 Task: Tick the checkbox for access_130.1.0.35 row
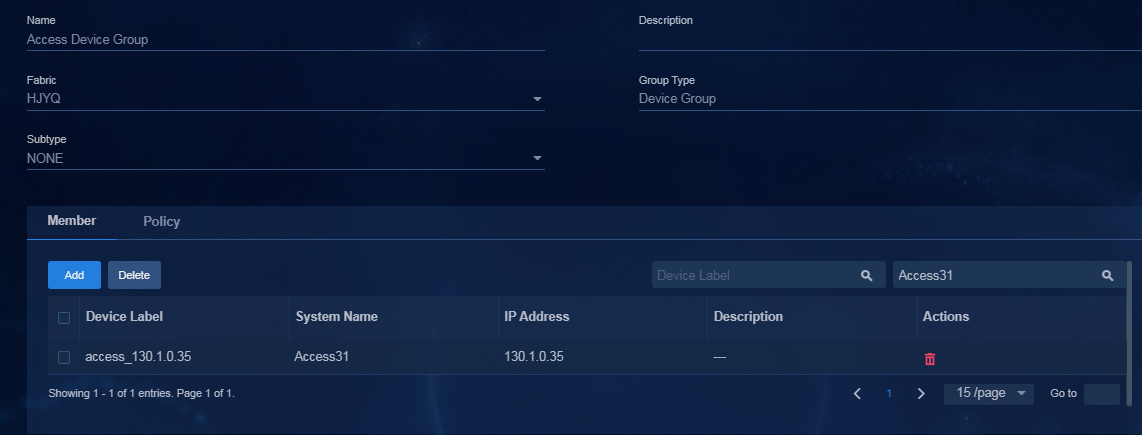64,357
